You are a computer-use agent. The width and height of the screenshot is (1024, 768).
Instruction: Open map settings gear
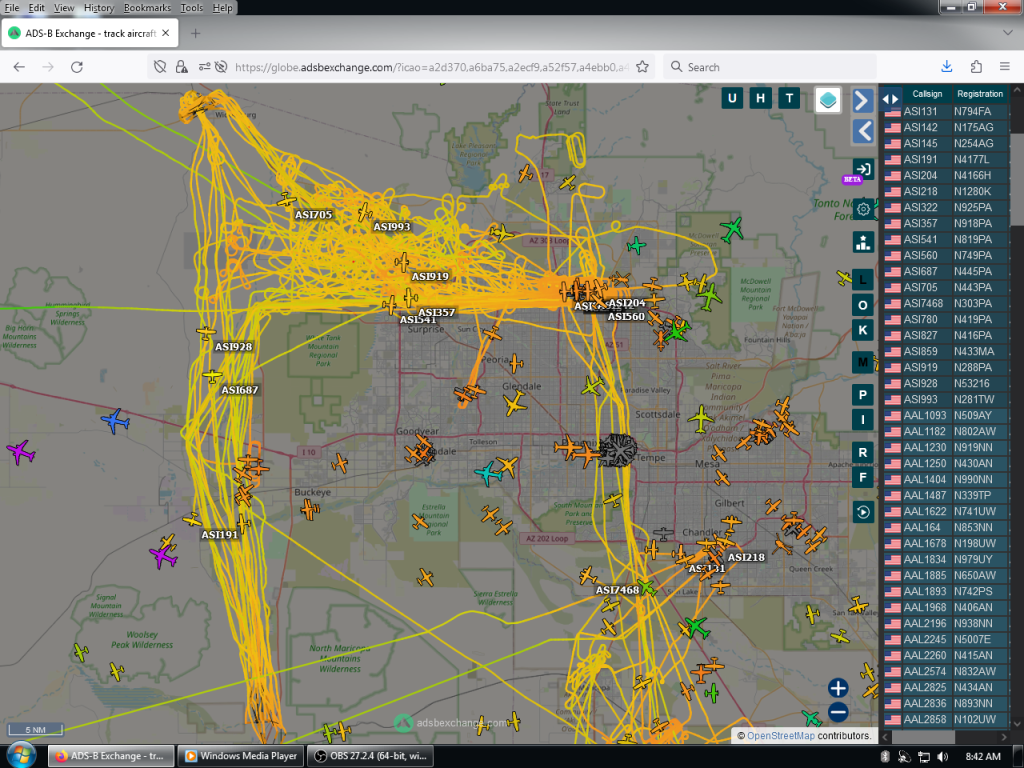pos(863,209)
